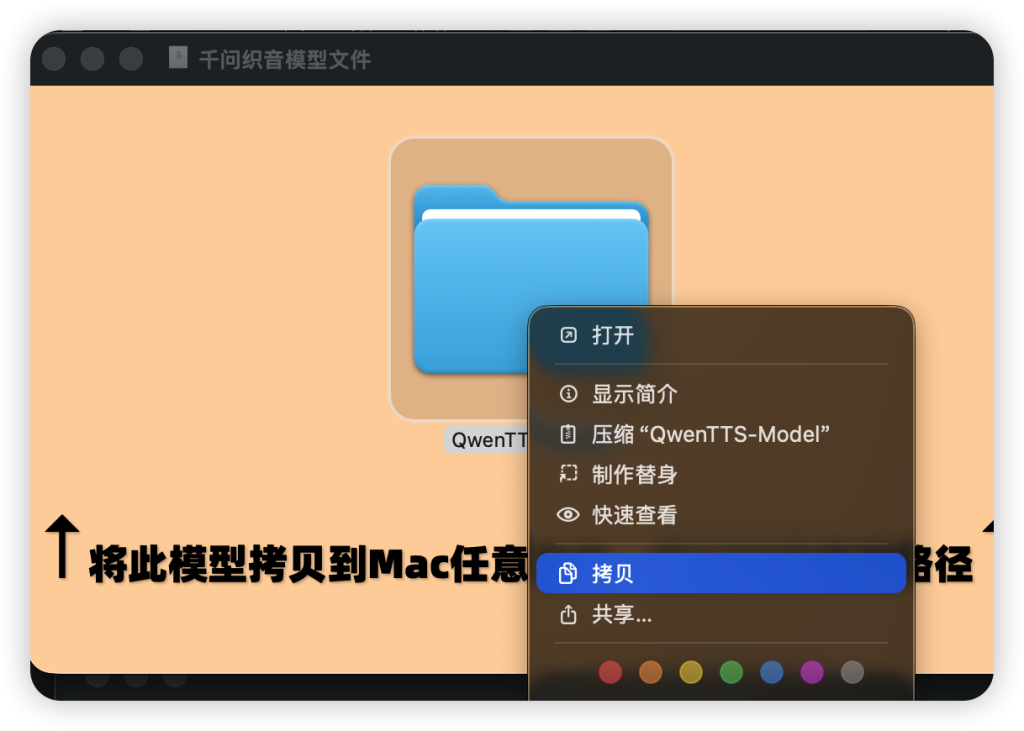Click the 共享 share icon
Image resolution: width=1024 pixels, height=731 pixels.
click(569, 614)
